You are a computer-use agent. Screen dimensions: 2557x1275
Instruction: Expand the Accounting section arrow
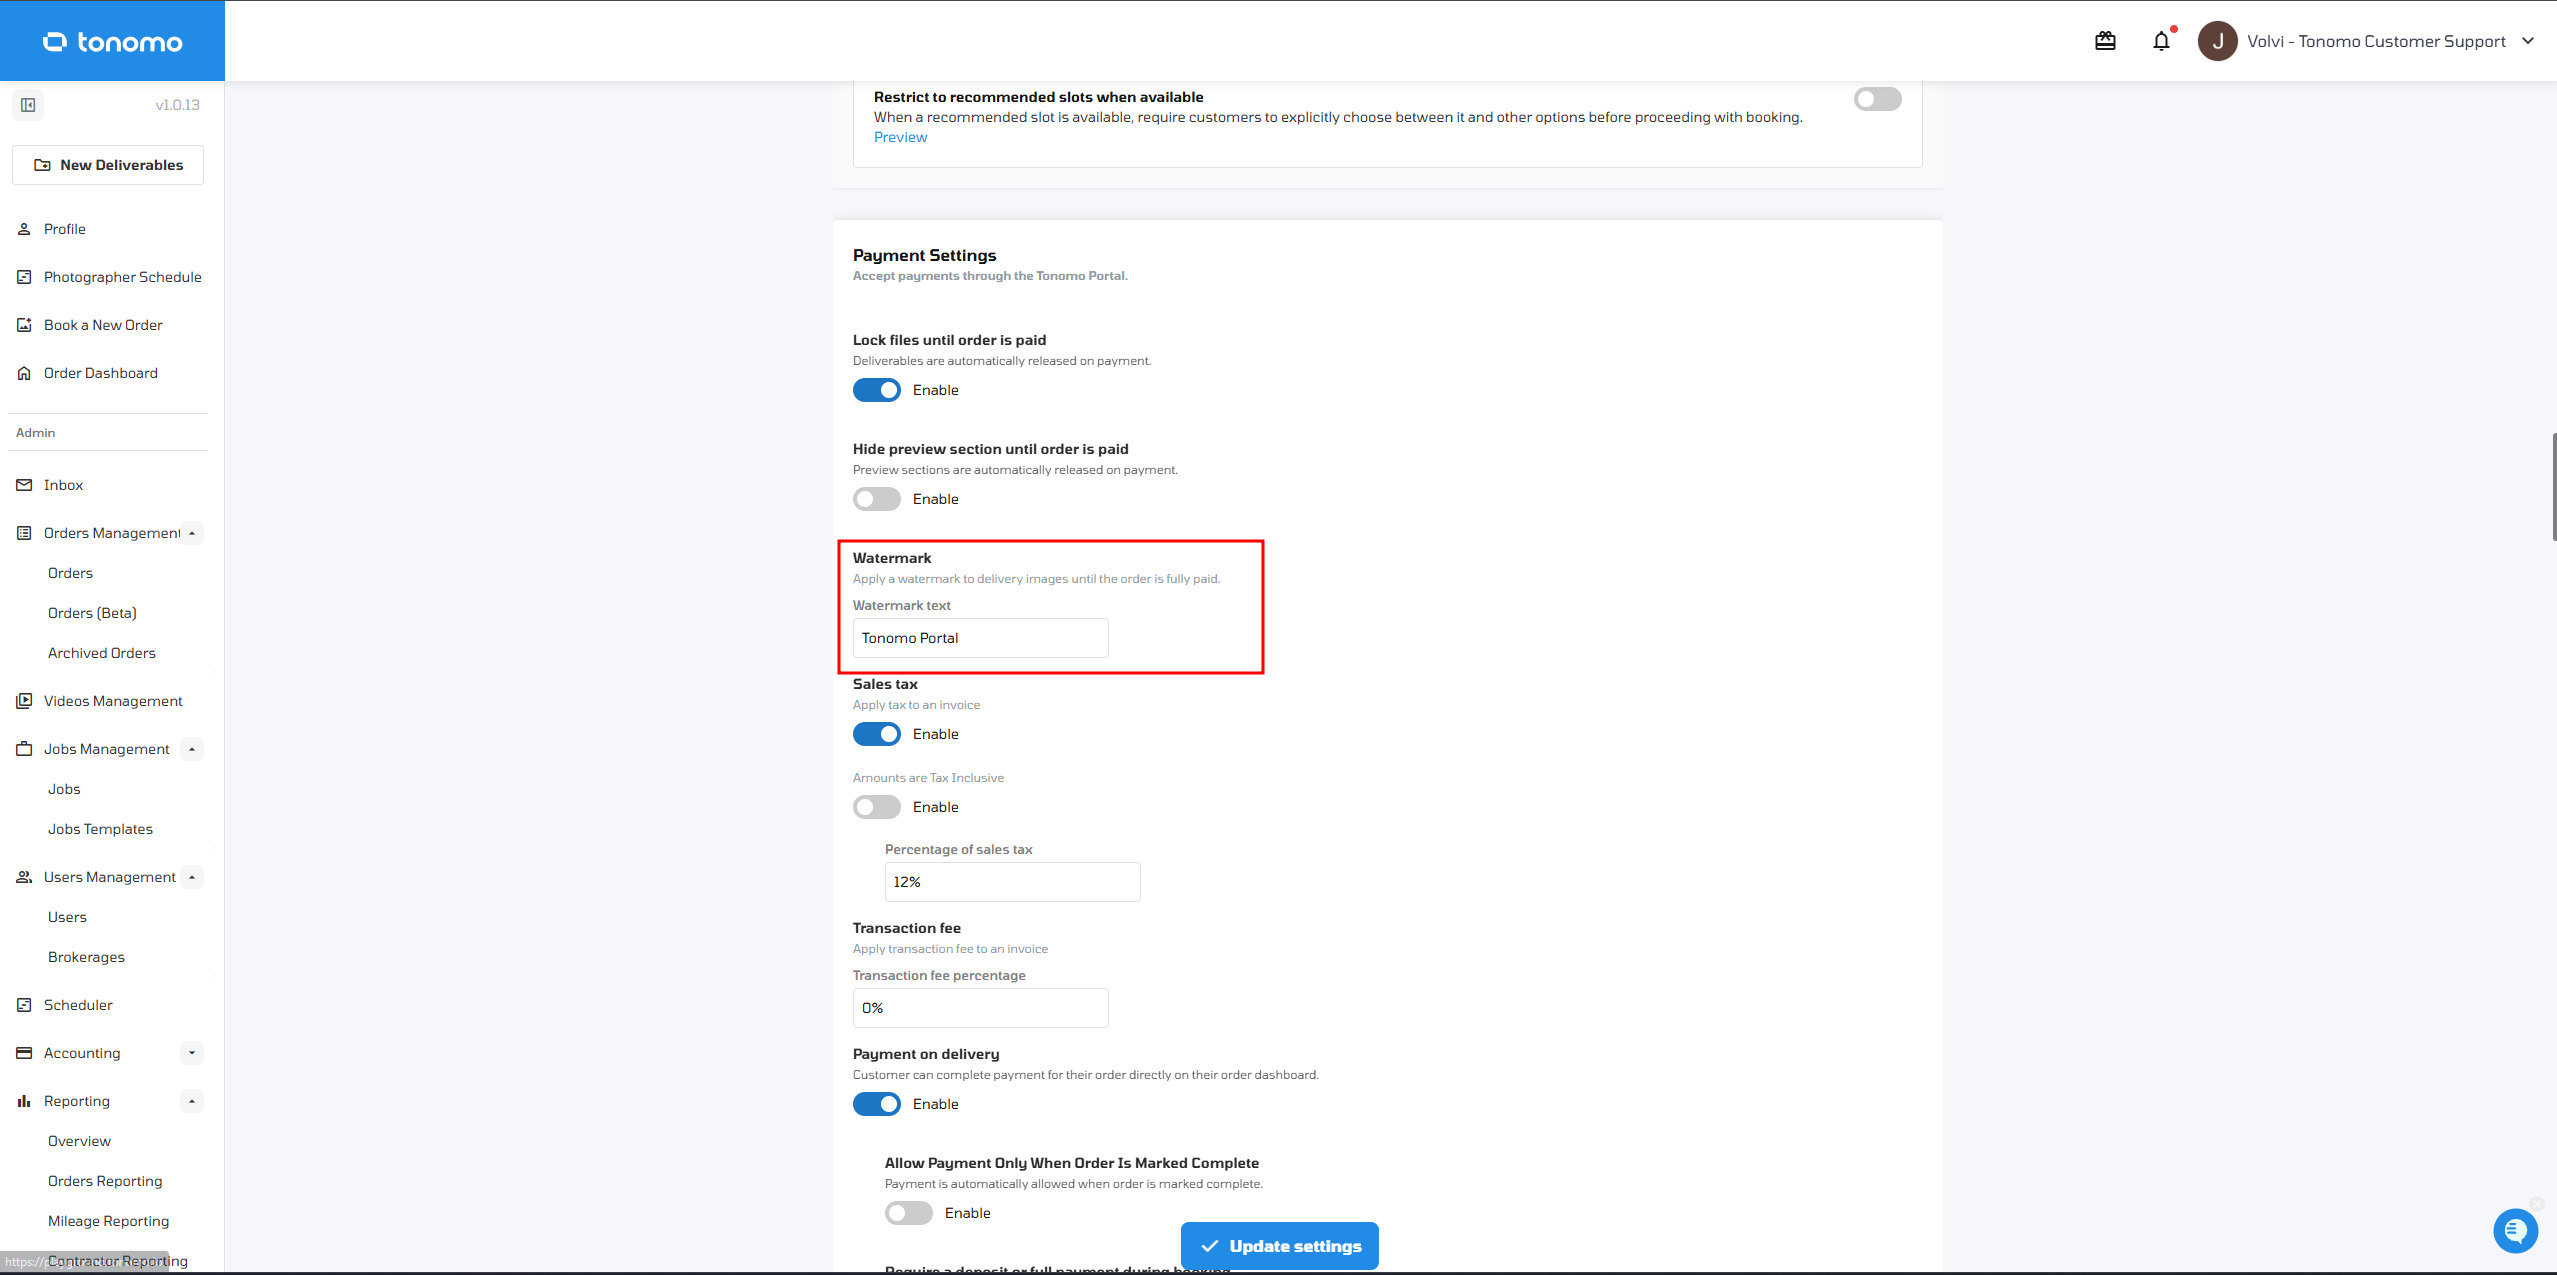click(x=192, y=1053)
